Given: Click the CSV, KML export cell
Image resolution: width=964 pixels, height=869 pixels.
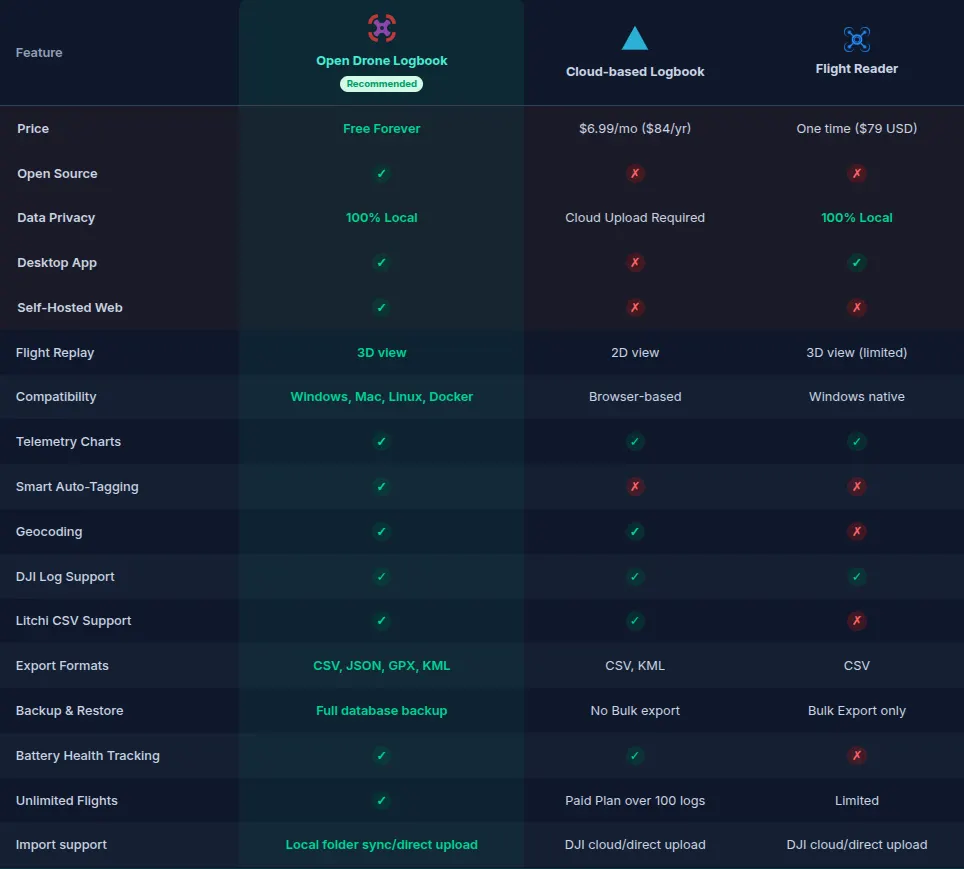Looking at the screenshot, I should tap(635, 665).
